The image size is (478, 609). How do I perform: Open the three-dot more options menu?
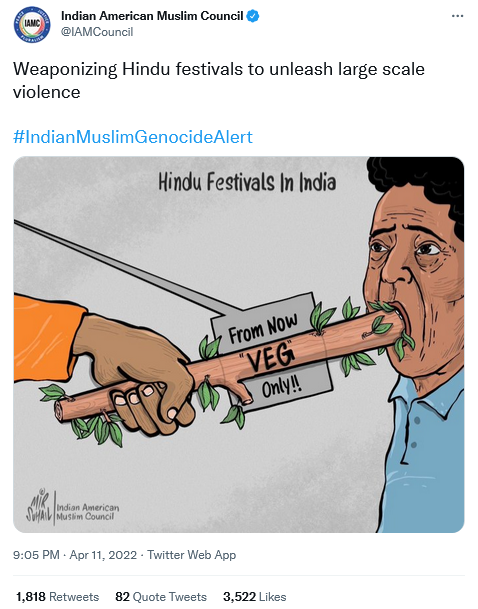point(457,16)
